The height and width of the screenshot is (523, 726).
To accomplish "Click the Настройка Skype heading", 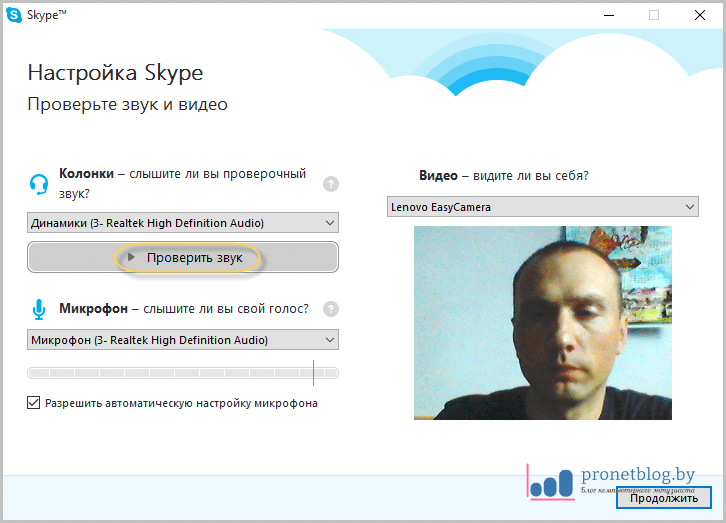I will (115, 73).
